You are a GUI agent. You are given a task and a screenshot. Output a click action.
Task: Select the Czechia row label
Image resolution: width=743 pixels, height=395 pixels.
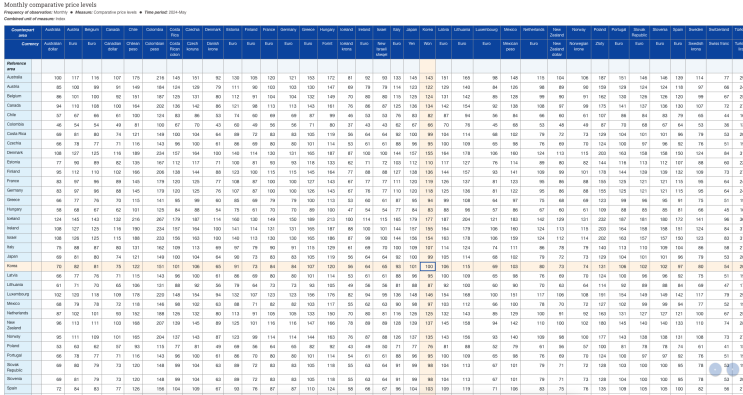pos(18,144)
